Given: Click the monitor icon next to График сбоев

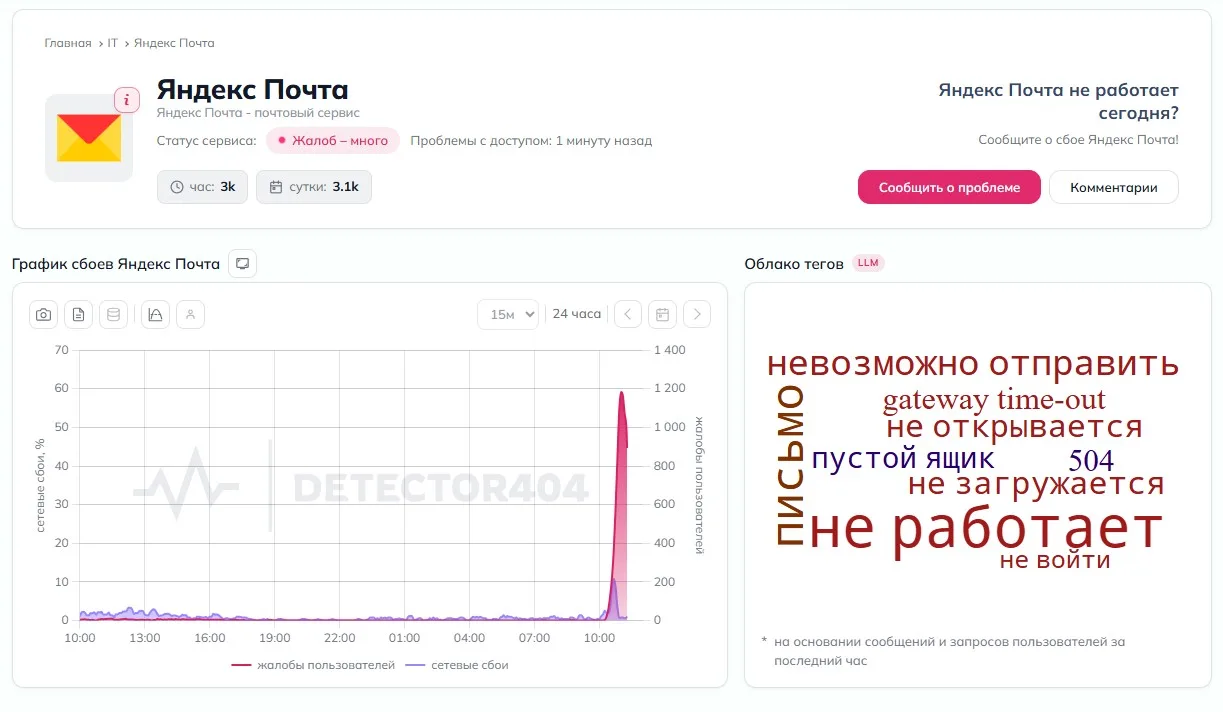Looking at the screenshot, I should point(242,264).
